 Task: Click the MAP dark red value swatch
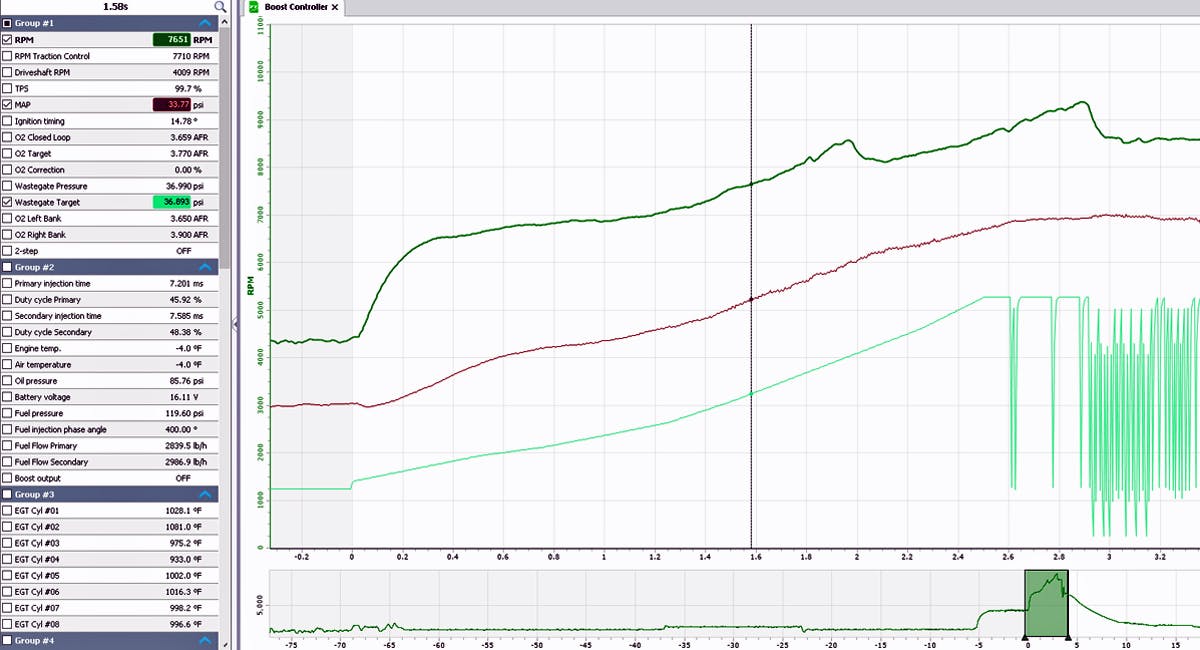tap(171, 105)
